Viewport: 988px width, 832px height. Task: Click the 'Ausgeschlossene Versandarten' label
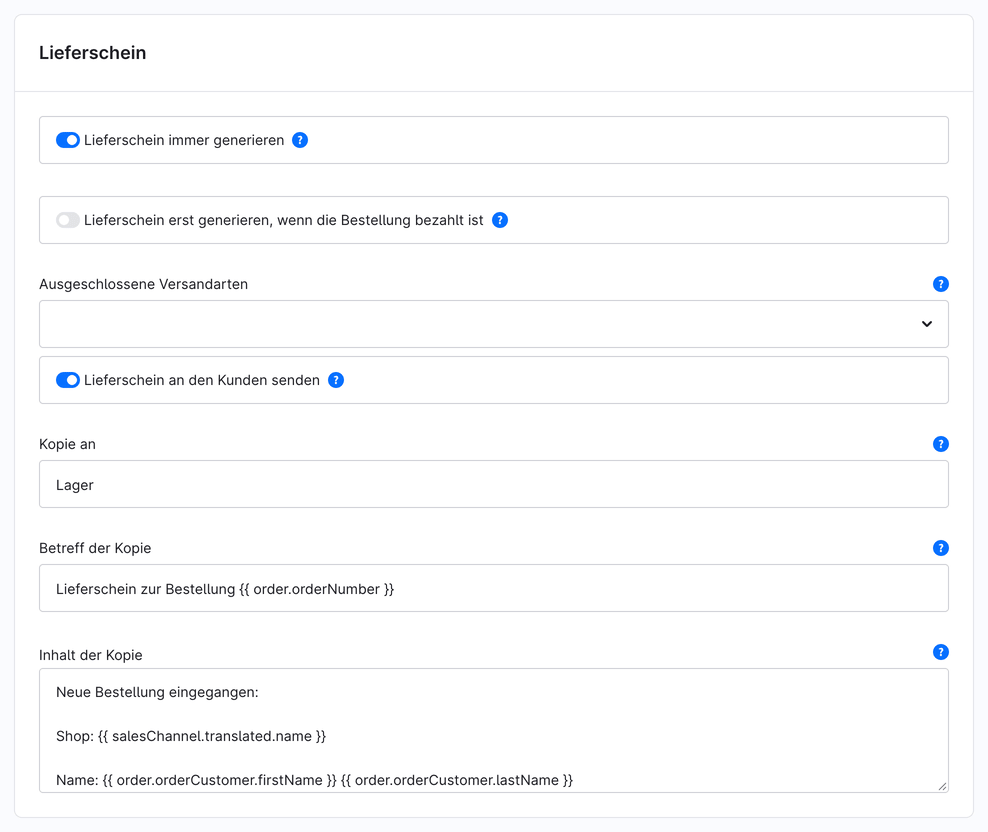point(144,284)
